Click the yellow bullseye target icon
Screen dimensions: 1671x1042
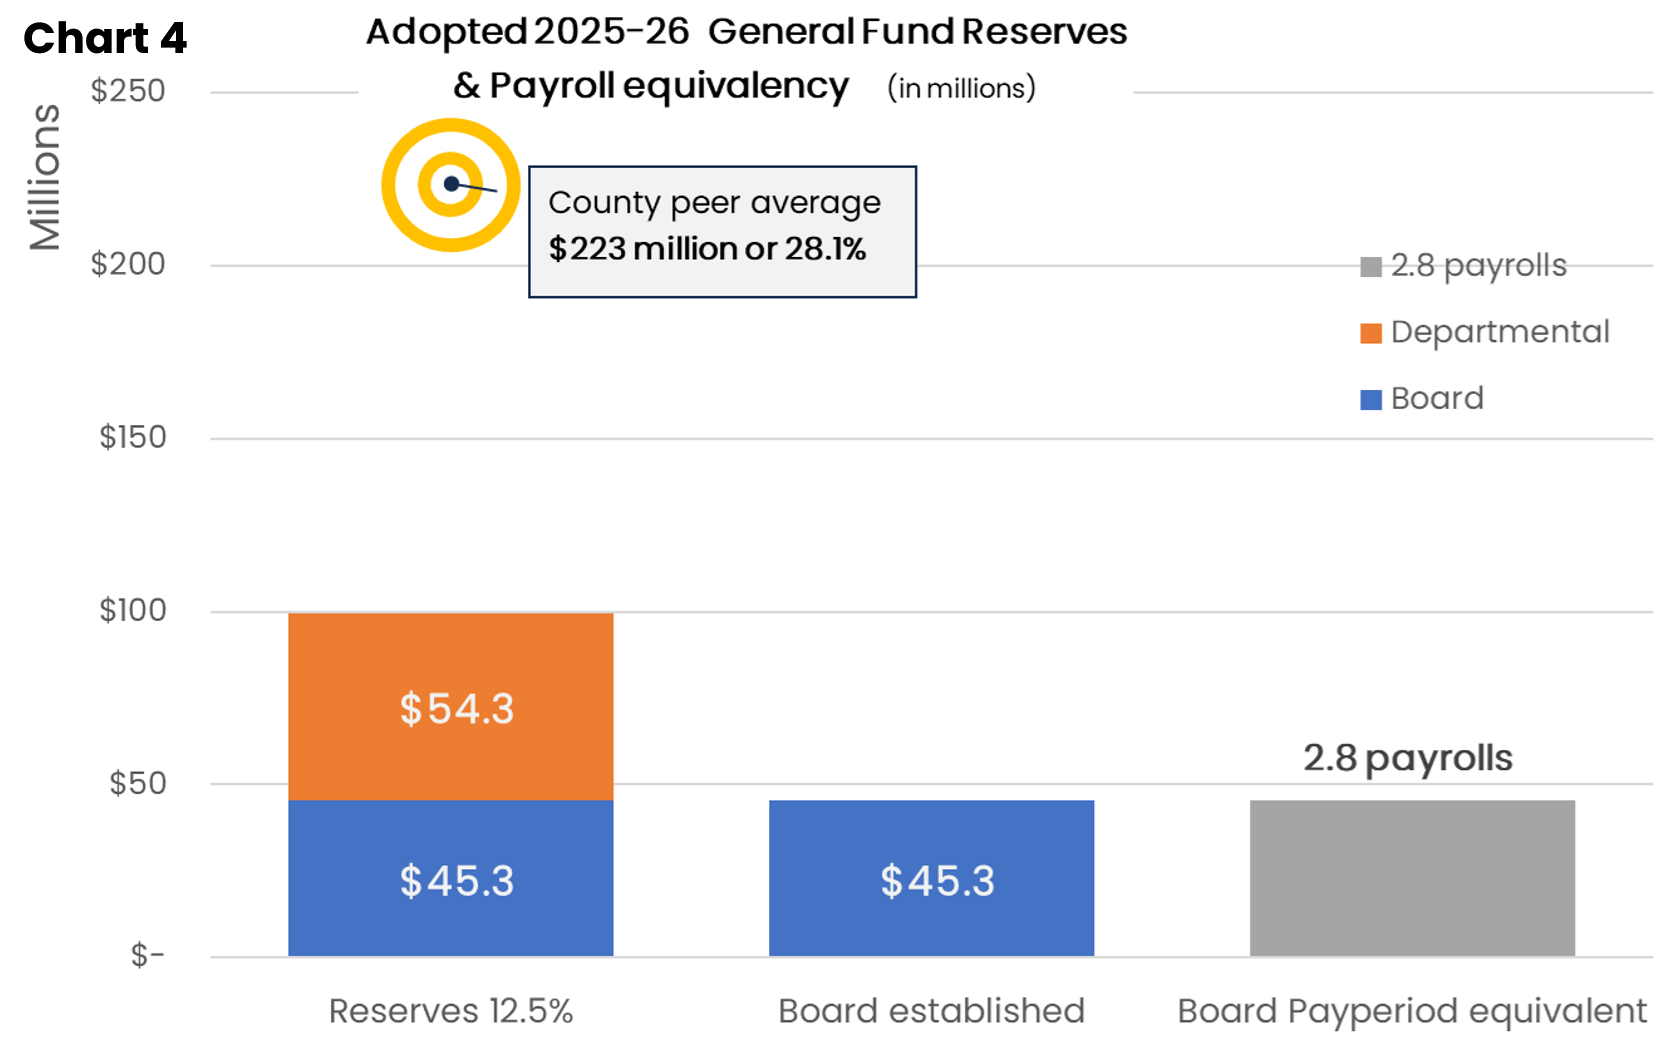pos(451,185)
